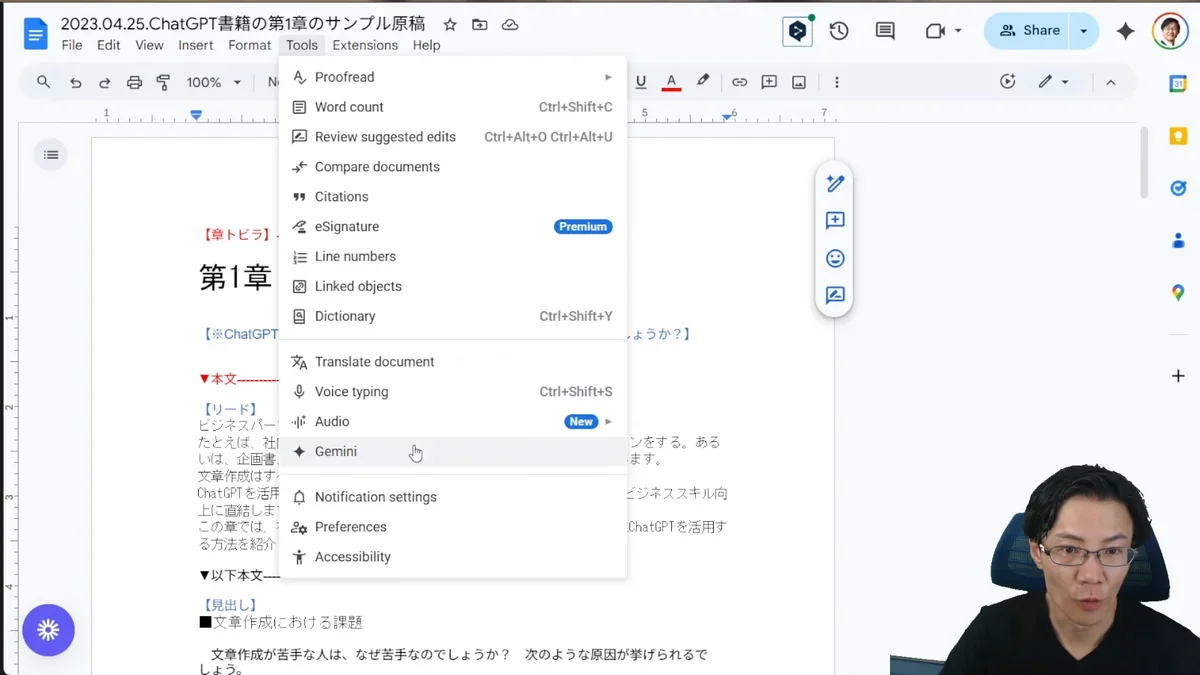Open zoom level 100% dropdown

(x=214, y=82)
